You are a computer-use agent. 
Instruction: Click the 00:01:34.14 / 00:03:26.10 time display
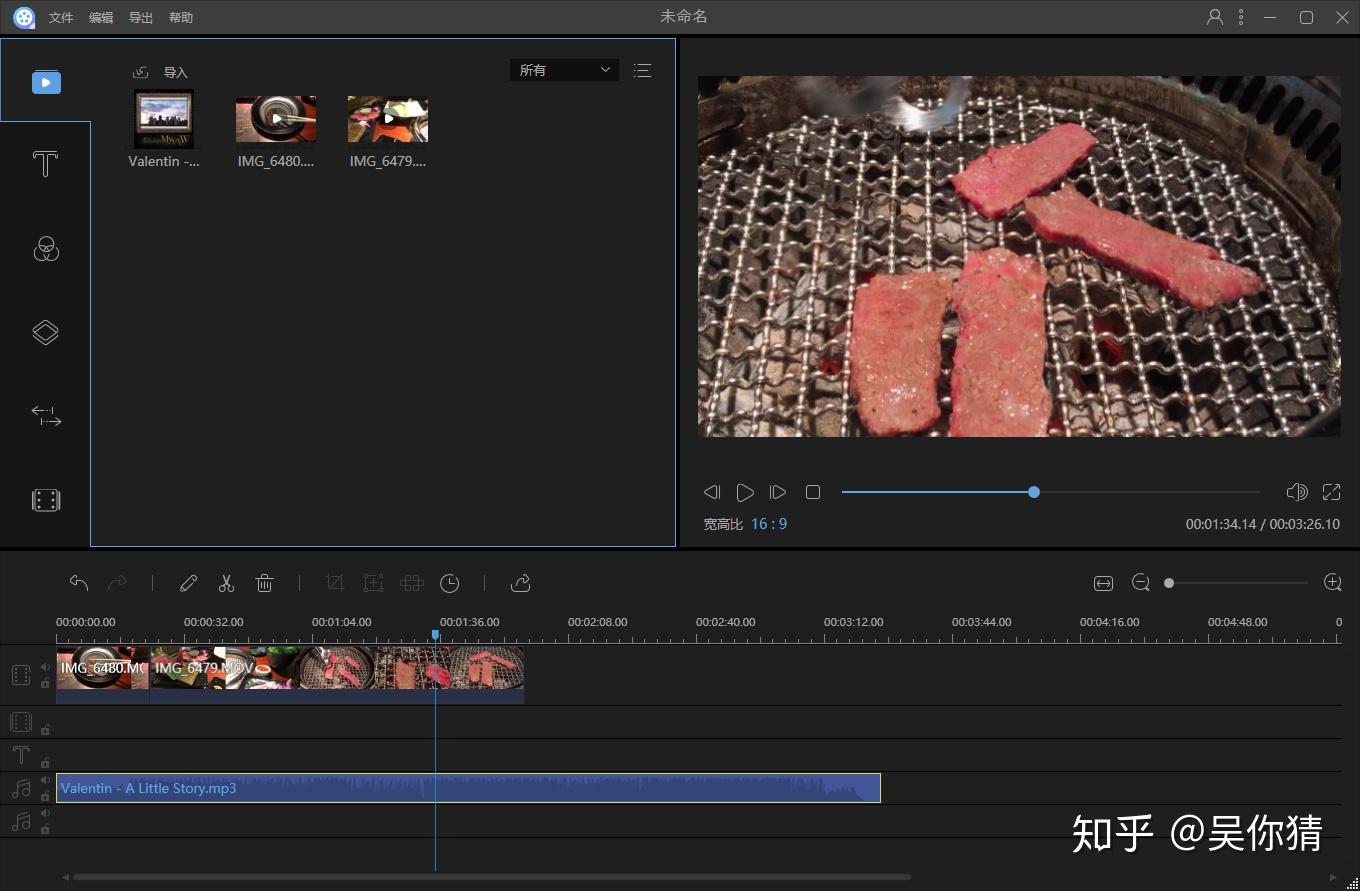click(x=1263, y=524)
